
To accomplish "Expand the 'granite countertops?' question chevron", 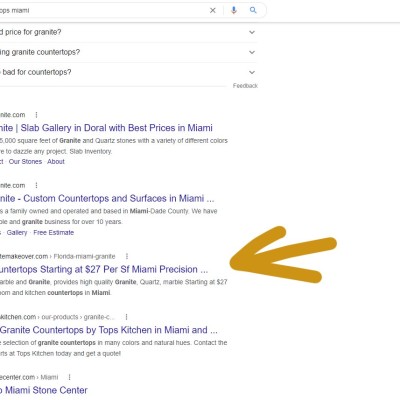I will pyautogui.click(x=252, y=52).
